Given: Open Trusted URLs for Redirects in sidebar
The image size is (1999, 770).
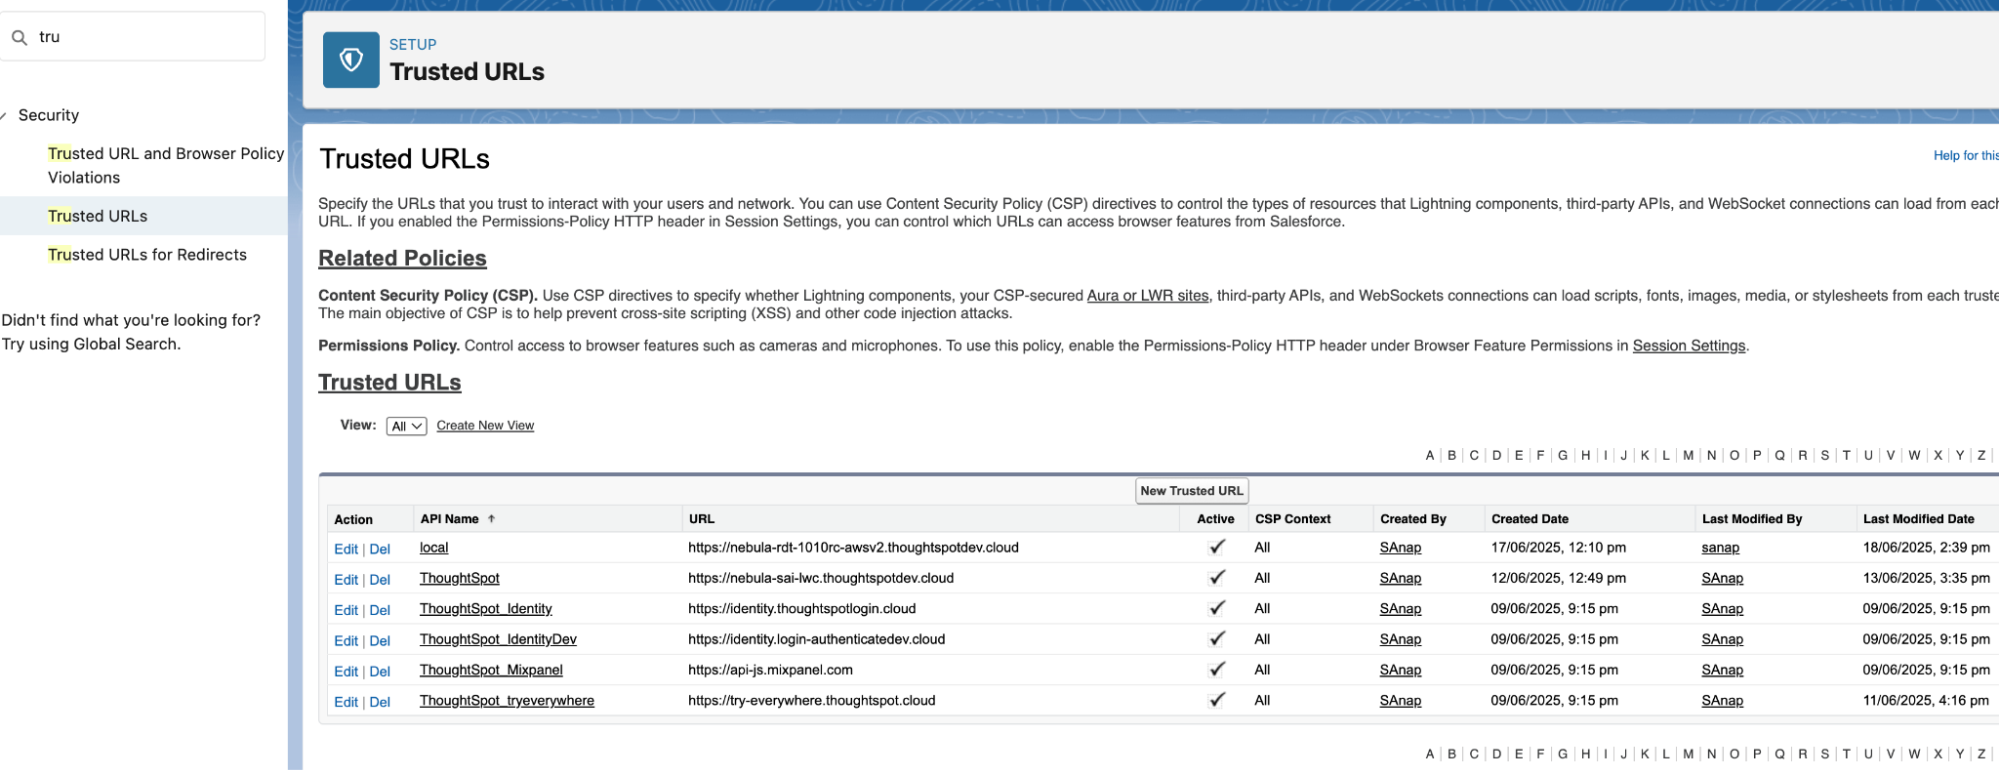Looking at the screenshot, I should 147,255.
